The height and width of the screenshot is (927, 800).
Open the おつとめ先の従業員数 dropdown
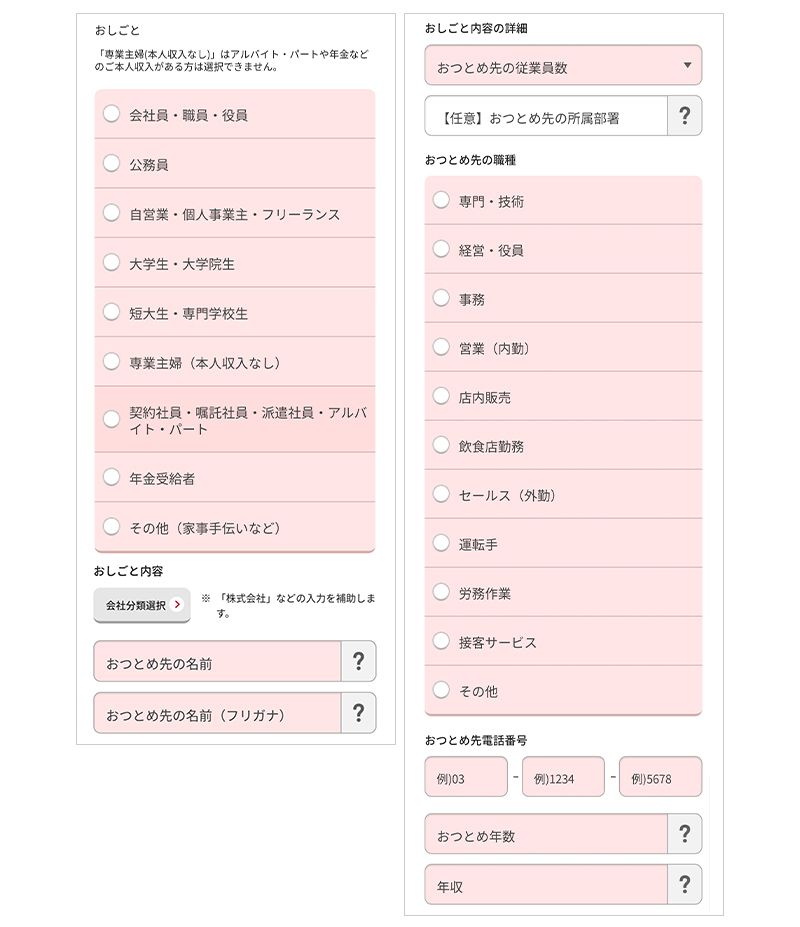(x=563, y=65)
